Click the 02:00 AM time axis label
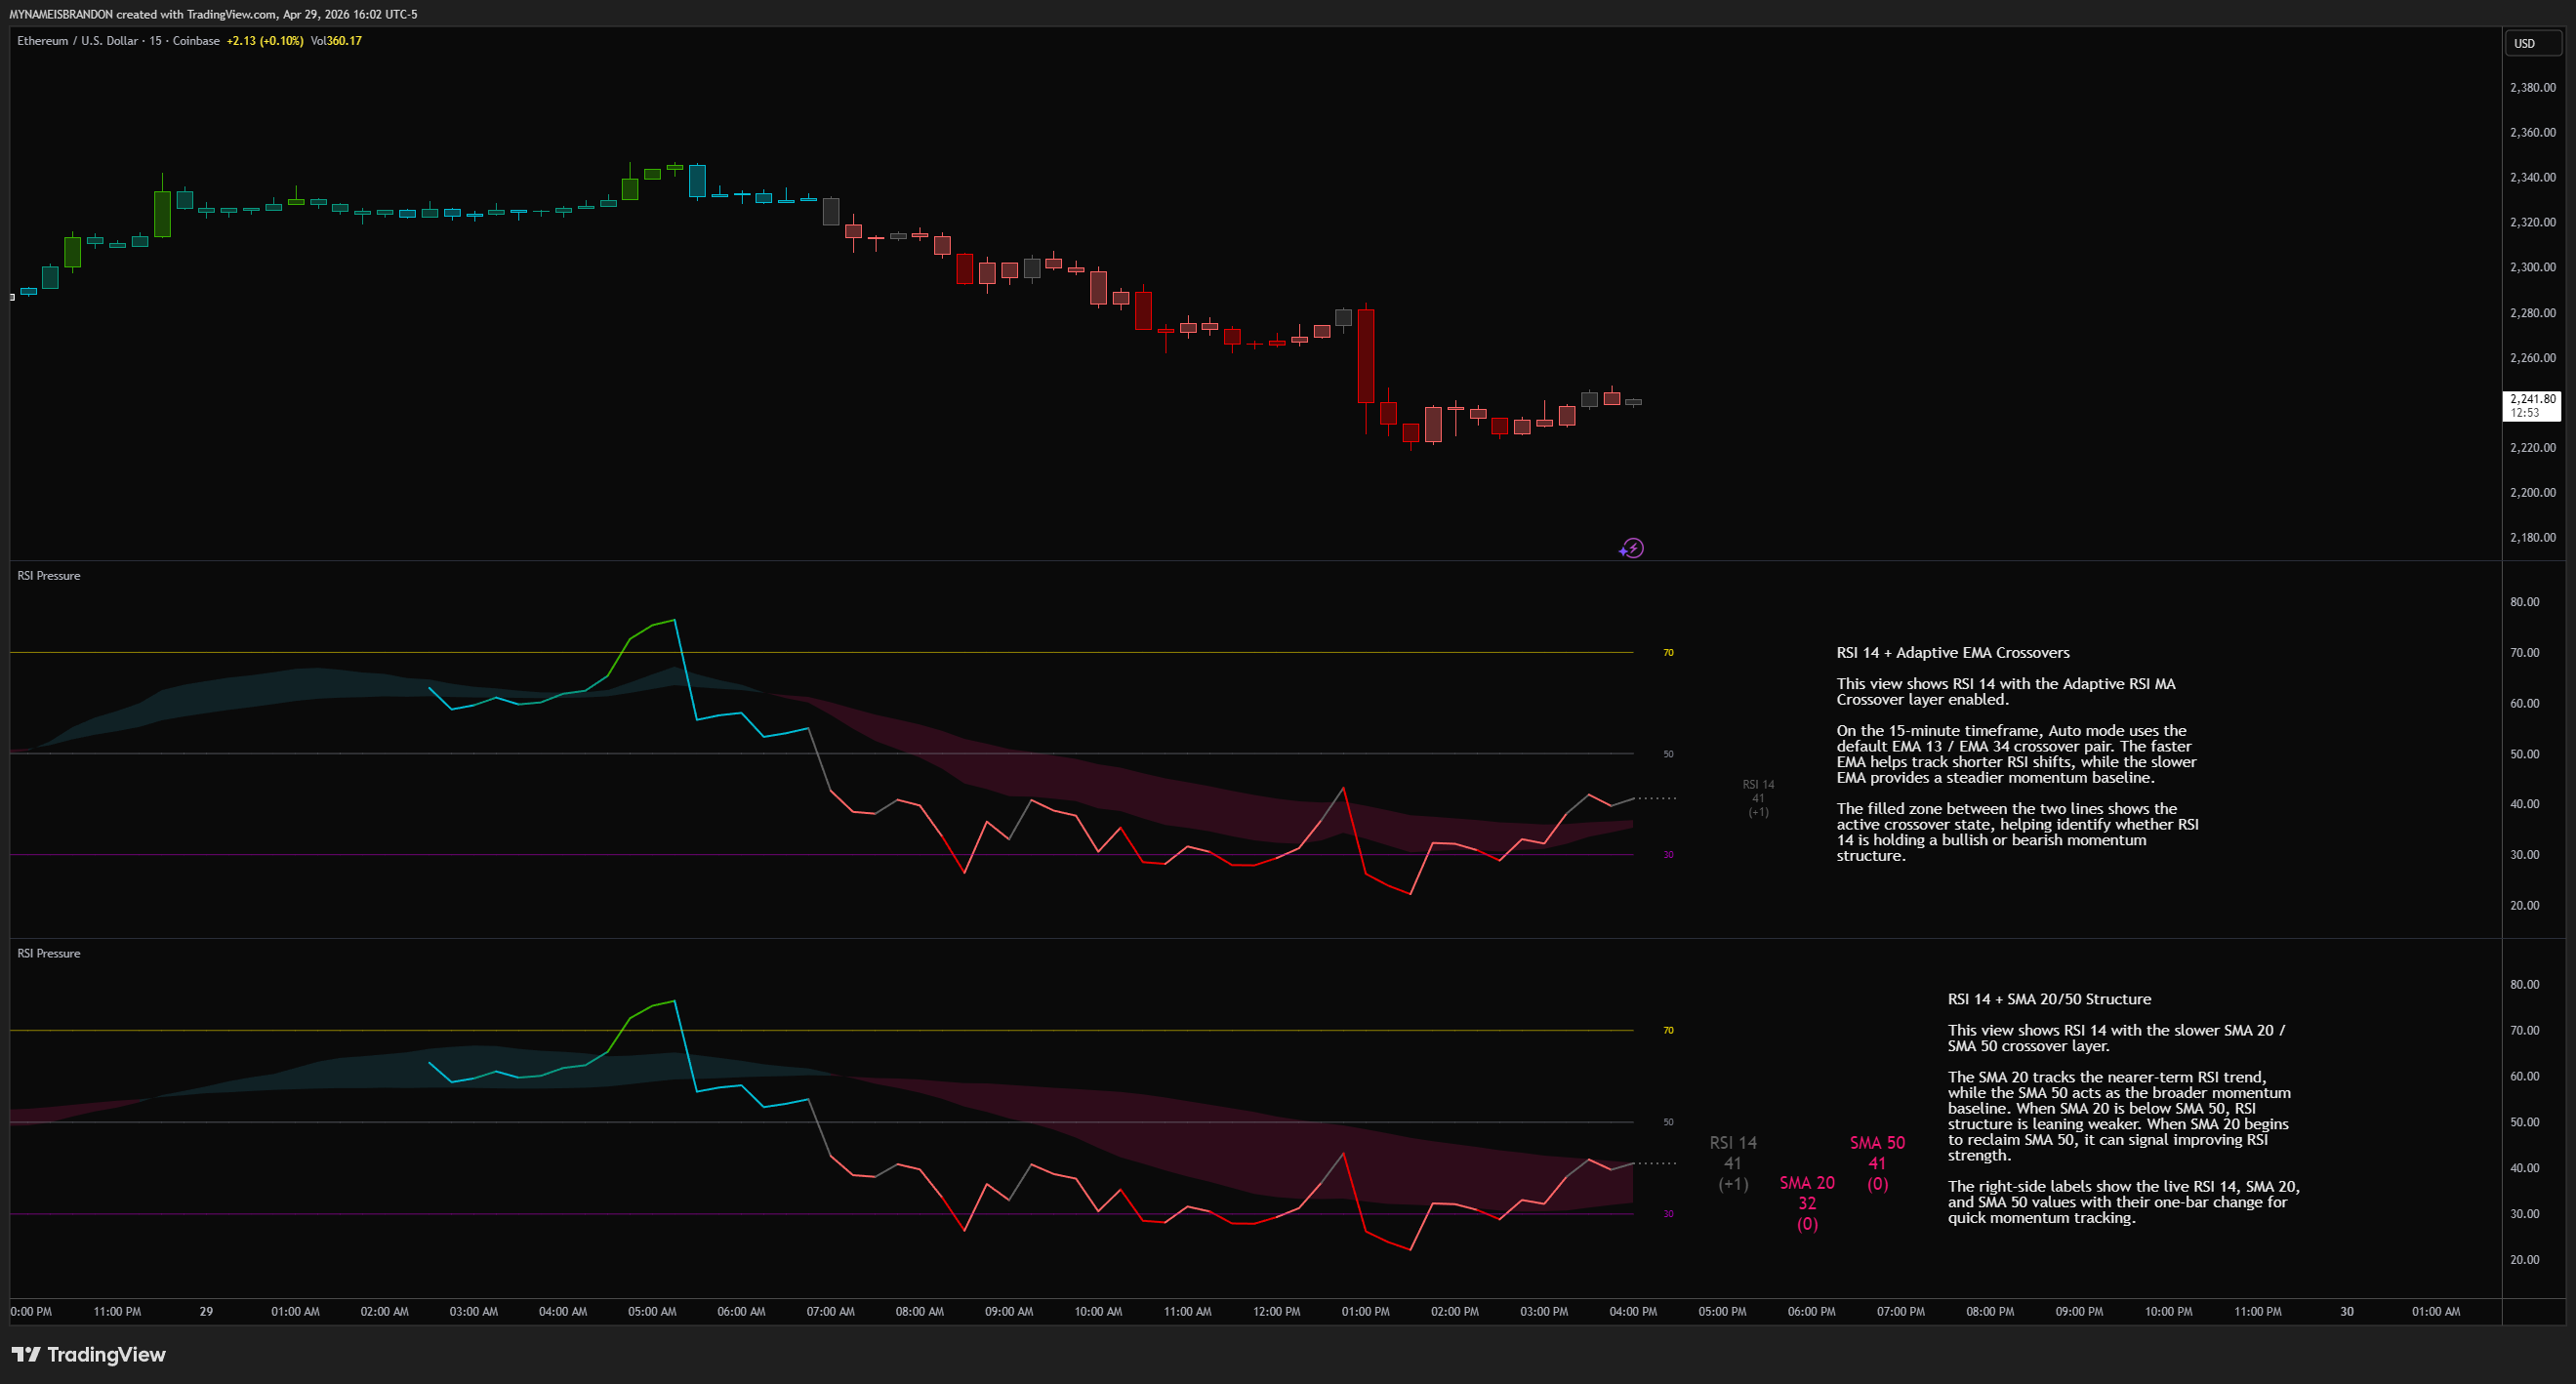 pos(385,1312)
